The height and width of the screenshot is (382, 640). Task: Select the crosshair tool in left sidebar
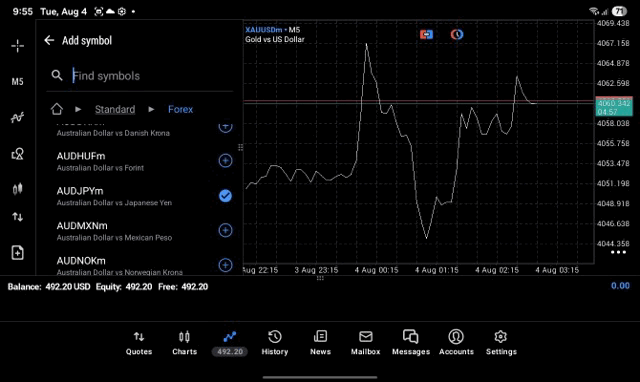coord(18,46)
